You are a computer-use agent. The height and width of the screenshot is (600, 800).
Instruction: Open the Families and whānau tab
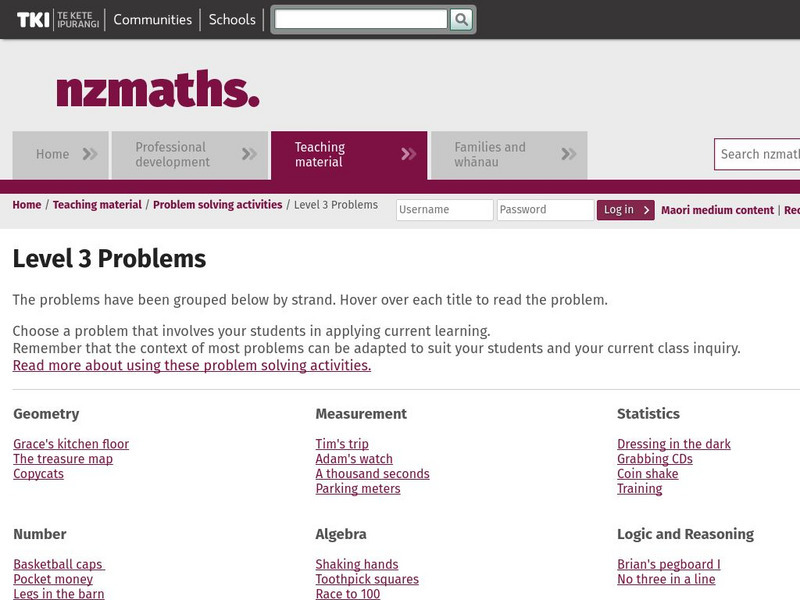pos(509,155)
